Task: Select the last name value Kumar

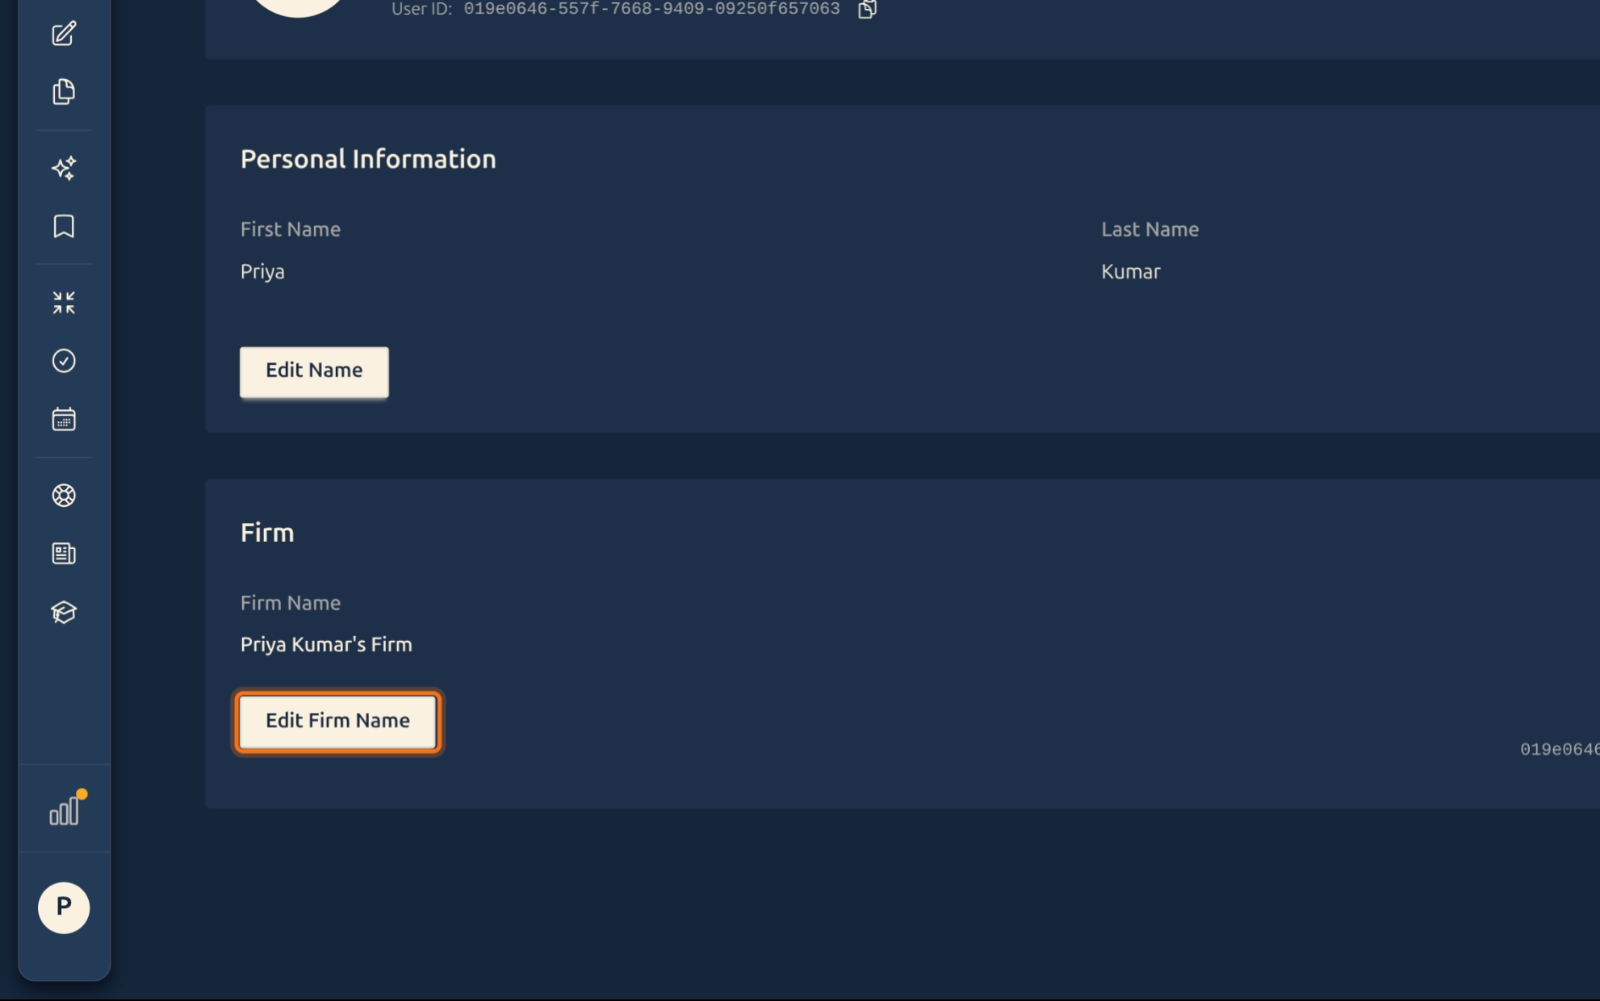Action: coord(1131,272)
